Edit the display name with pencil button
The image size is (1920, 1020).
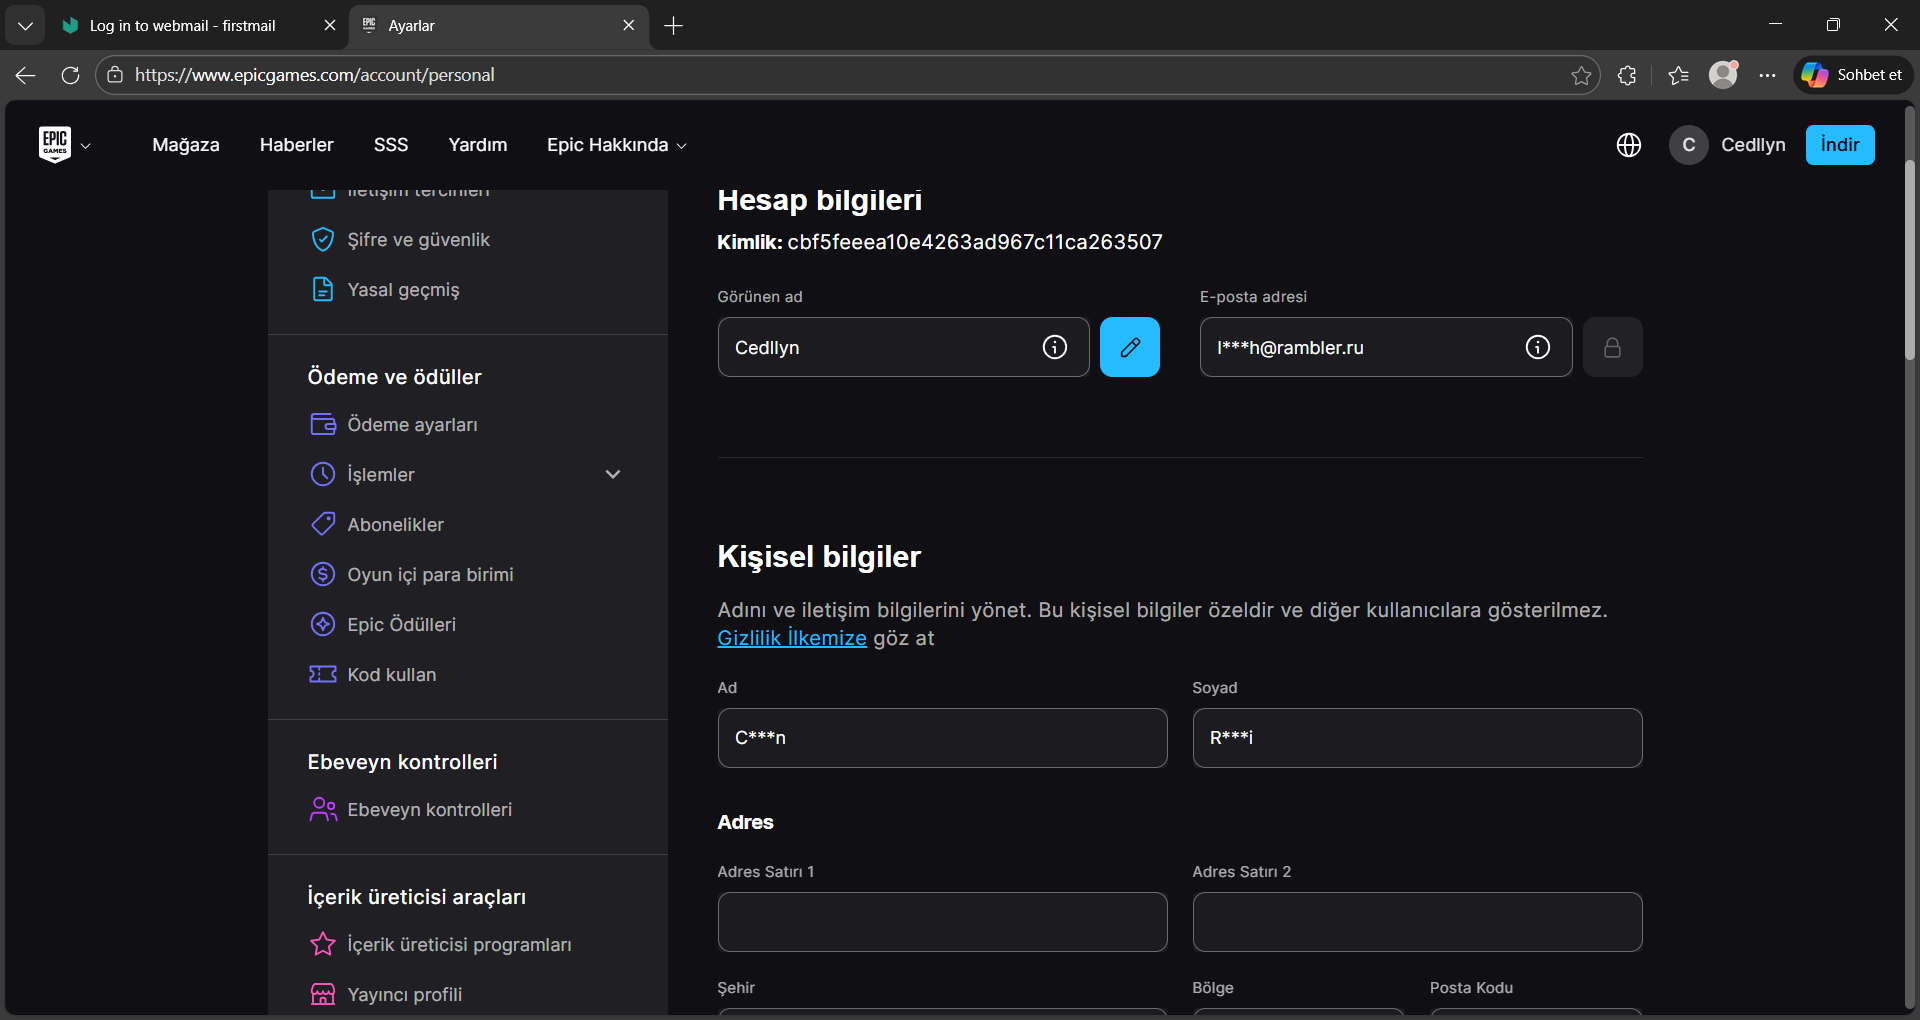pos(1130,347)
